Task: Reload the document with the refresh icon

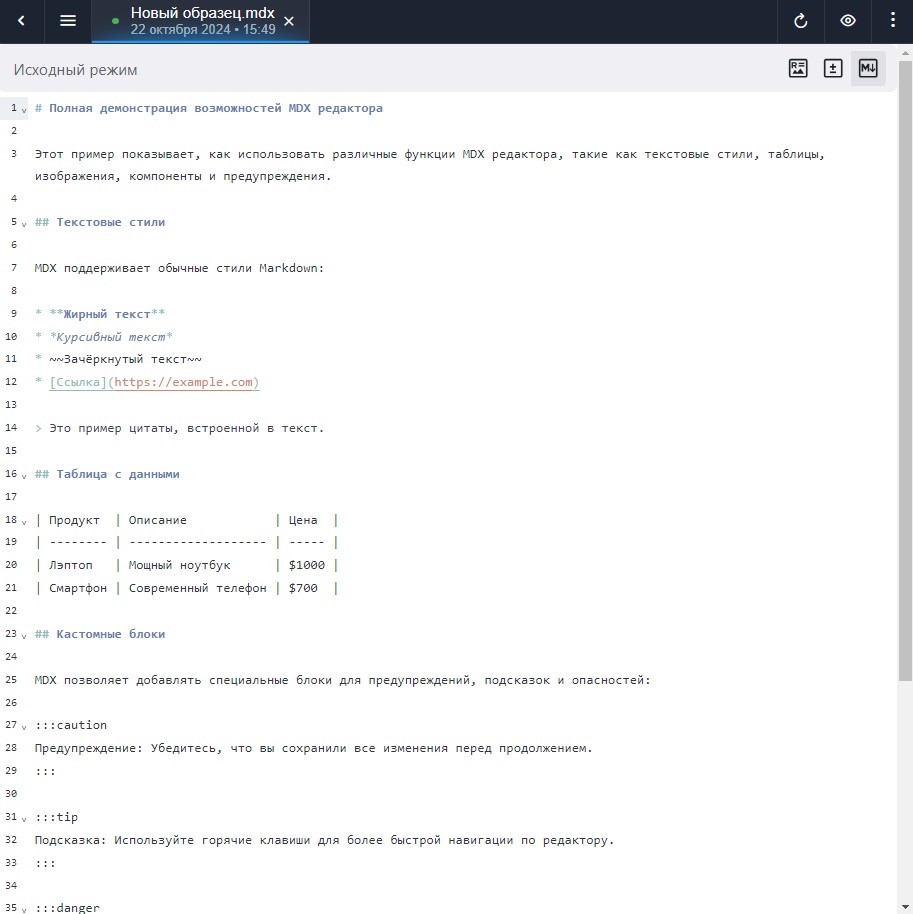Action: point(801,21)
